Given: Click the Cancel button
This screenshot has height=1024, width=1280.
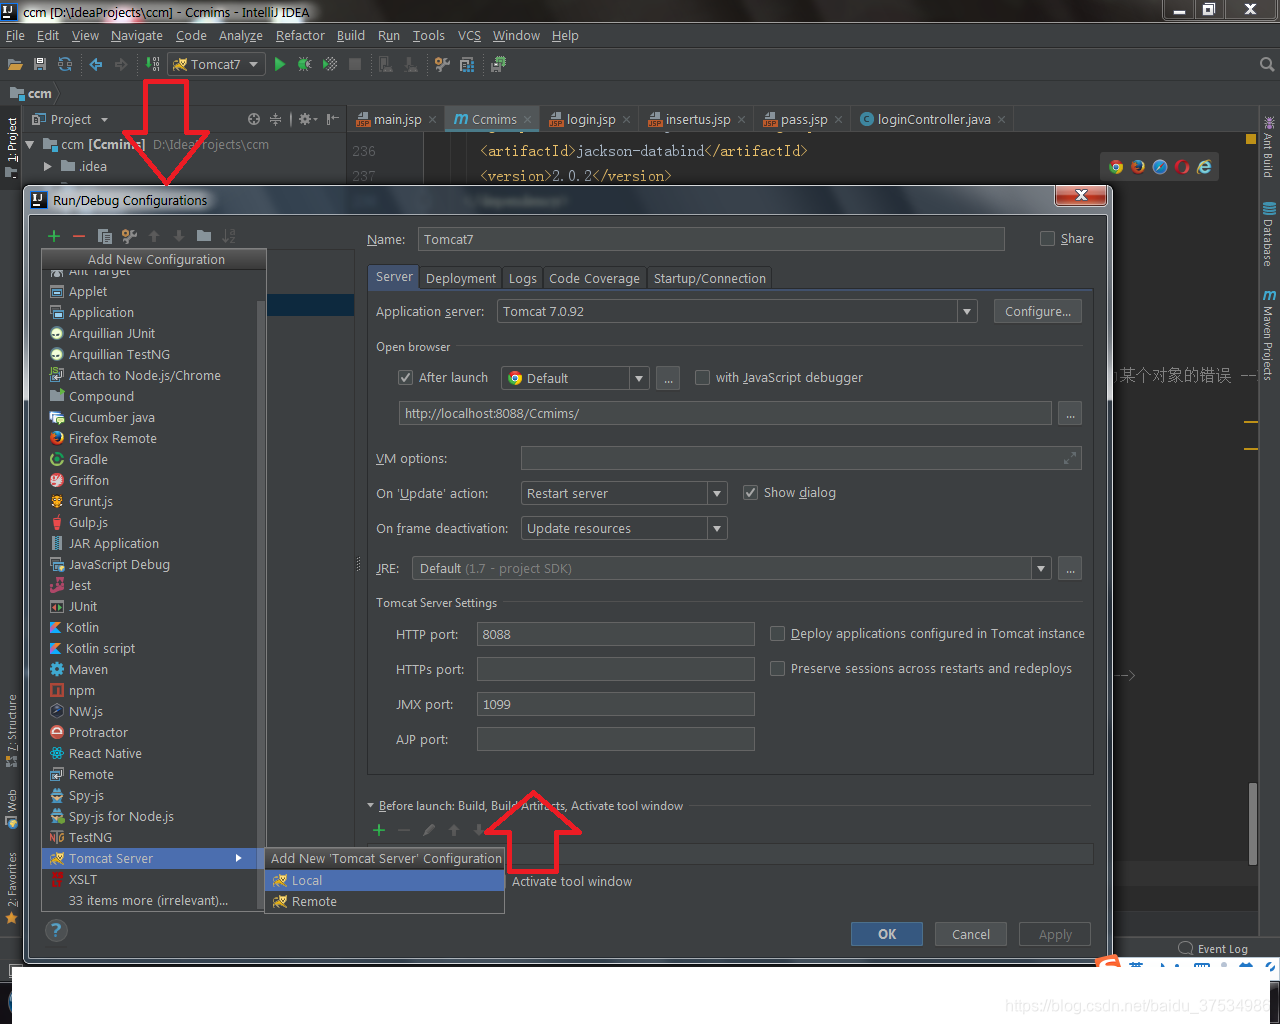Looking at the screenshot, I should point(971,934).
